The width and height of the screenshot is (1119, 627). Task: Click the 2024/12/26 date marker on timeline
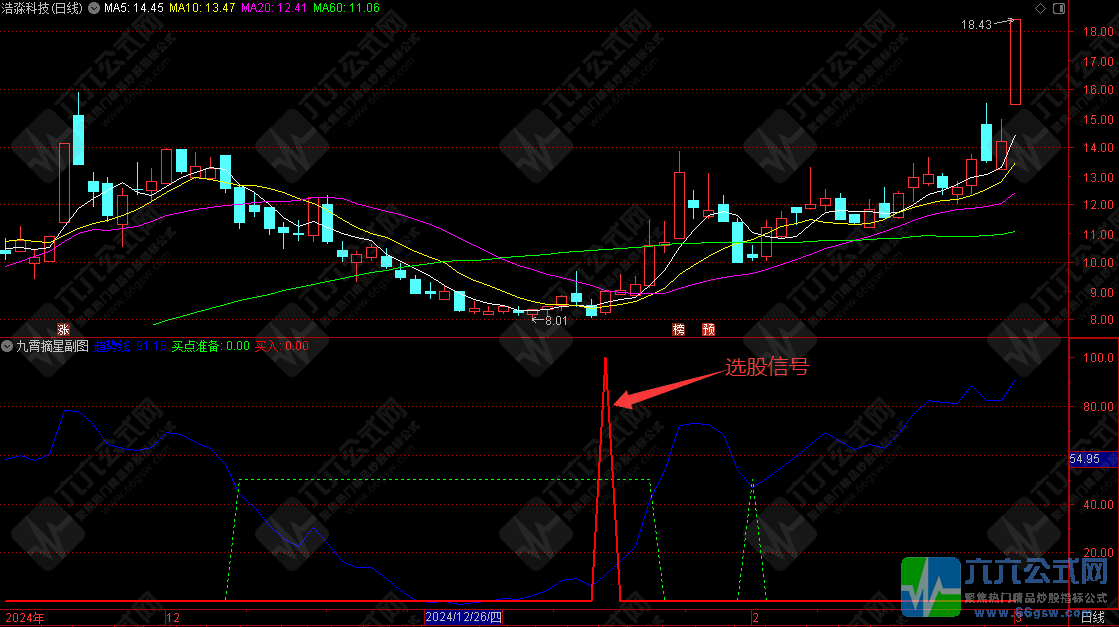point(463,618)
